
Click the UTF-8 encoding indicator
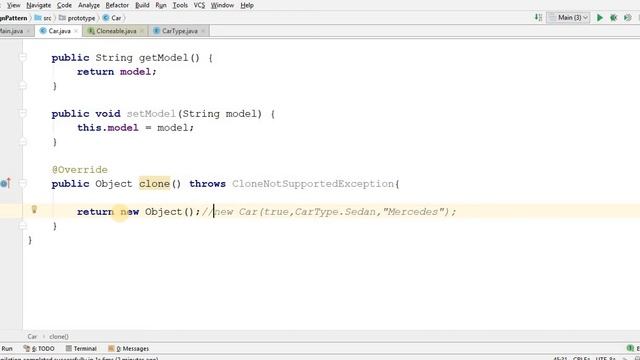click(605, 358)
